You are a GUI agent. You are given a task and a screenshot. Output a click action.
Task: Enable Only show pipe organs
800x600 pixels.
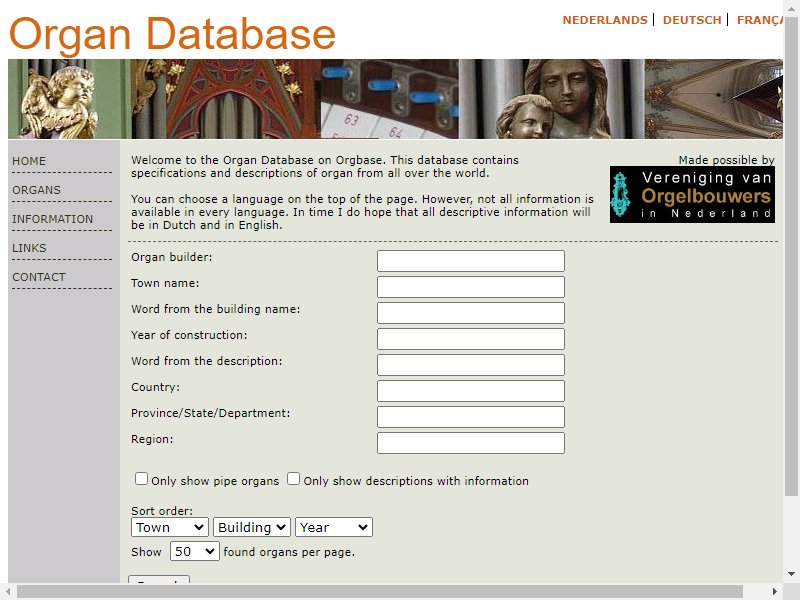tap(141, 479)
